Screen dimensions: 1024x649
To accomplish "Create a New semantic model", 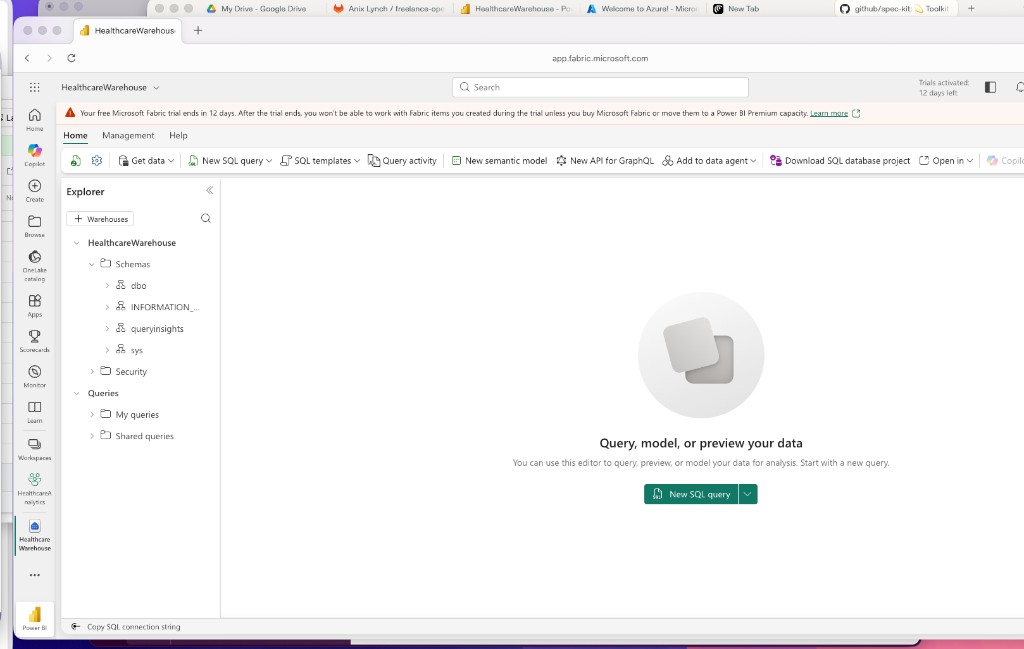I will [498, 160].
